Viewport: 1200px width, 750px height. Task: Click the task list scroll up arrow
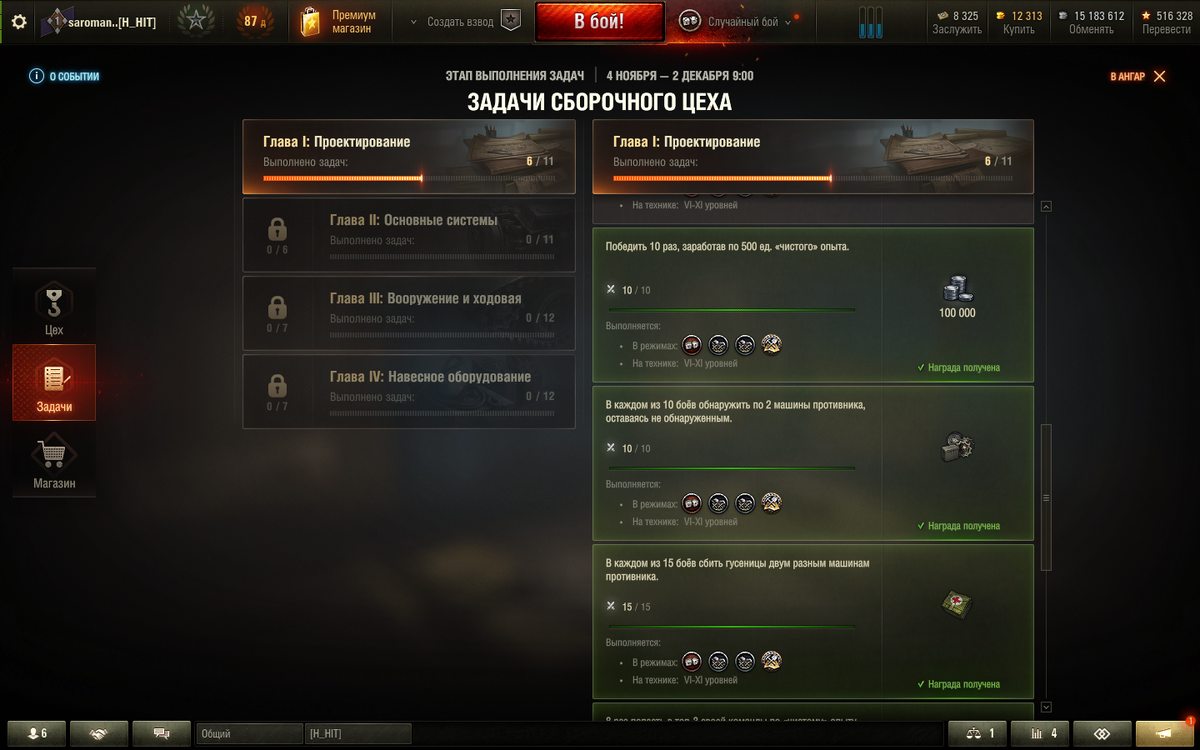(1046, 206)
